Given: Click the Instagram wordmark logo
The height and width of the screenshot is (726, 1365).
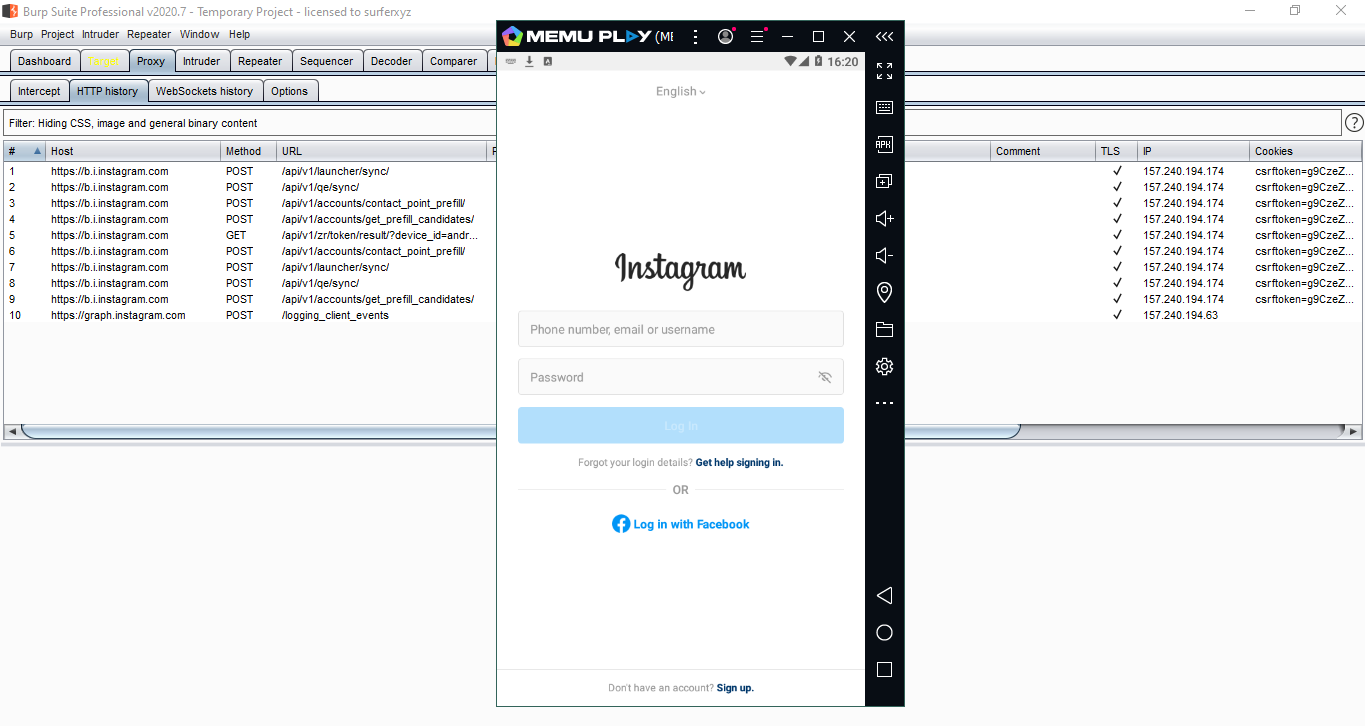Looking at the screenshot, I should [x=680, y=270].
